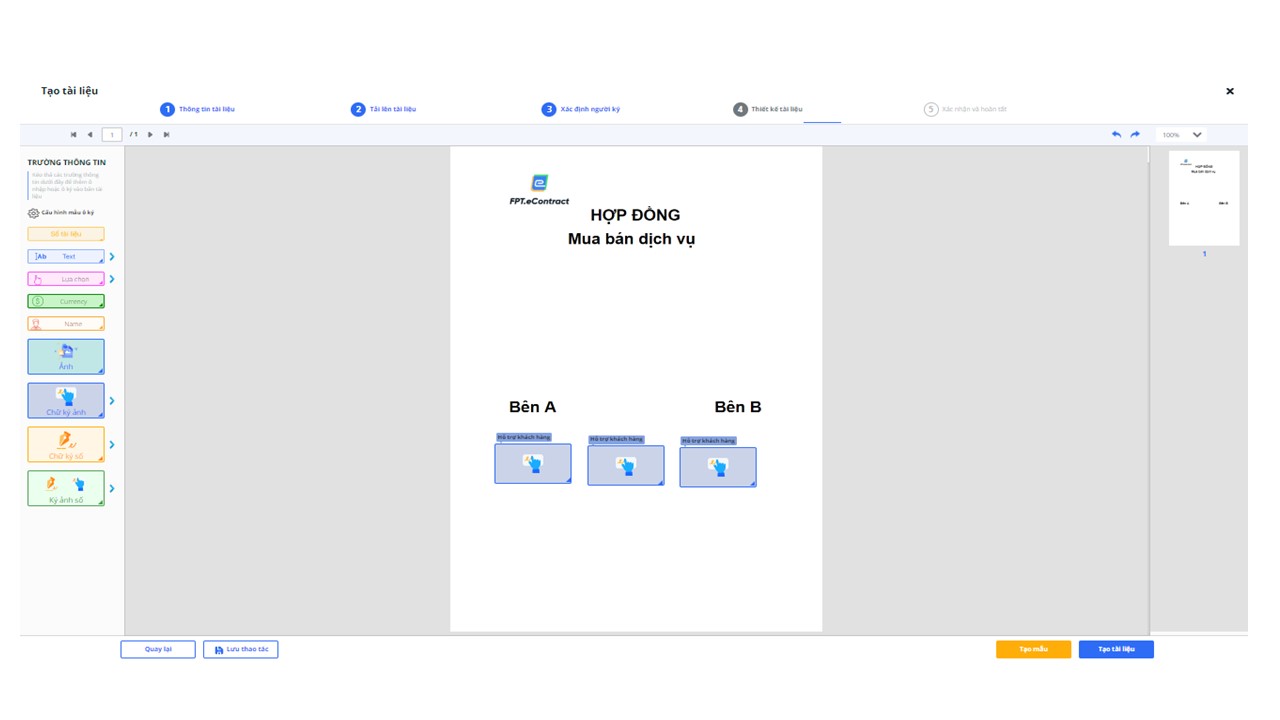Expand the Lựa chọn field options arrow
1280x720 pixels.
112,279
